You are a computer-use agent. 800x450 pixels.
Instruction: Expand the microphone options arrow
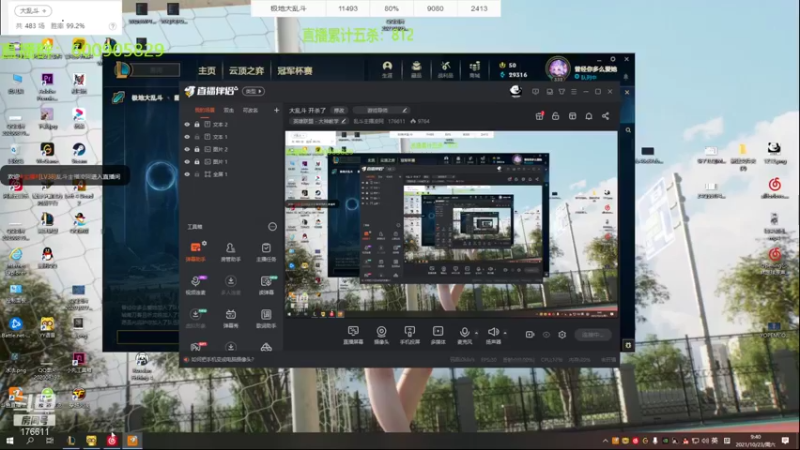point(477,333)
